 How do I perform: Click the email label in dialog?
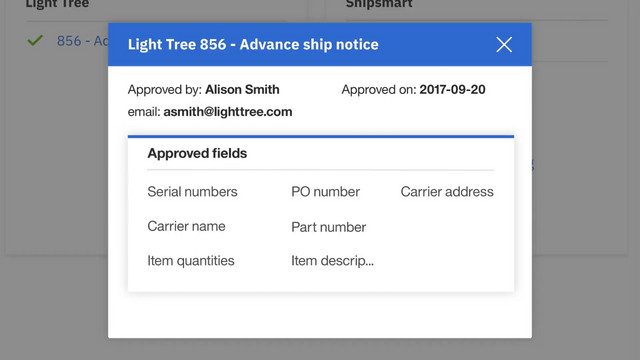(x=144, y=112)
